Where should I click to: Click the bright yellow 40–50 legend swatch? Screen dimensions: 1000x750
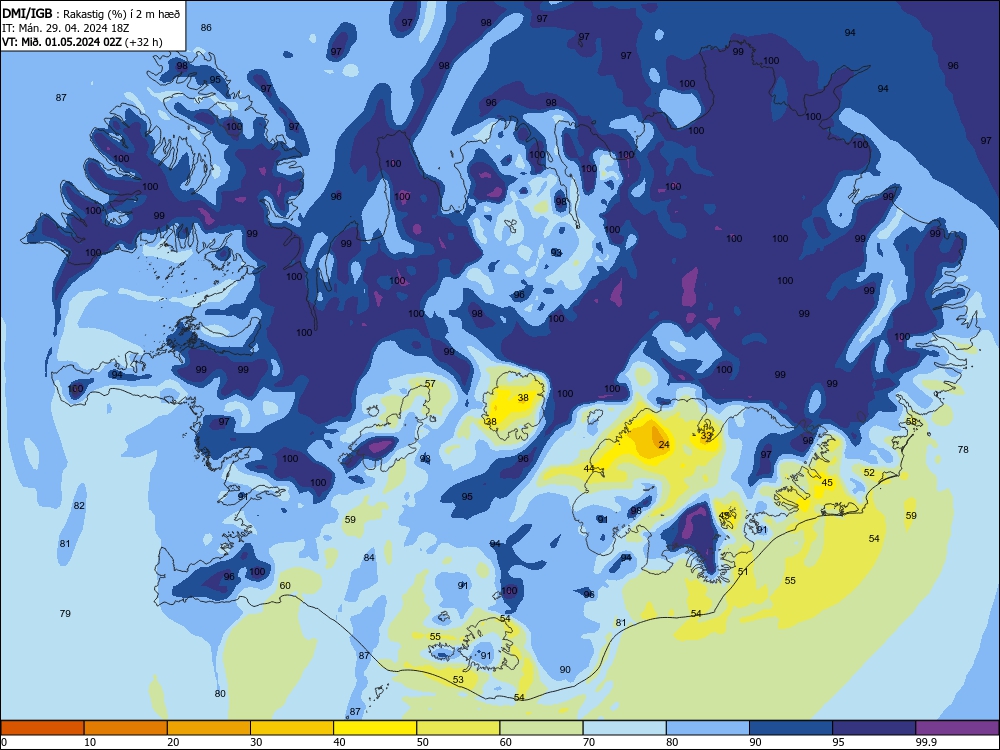tap(375, 728)
